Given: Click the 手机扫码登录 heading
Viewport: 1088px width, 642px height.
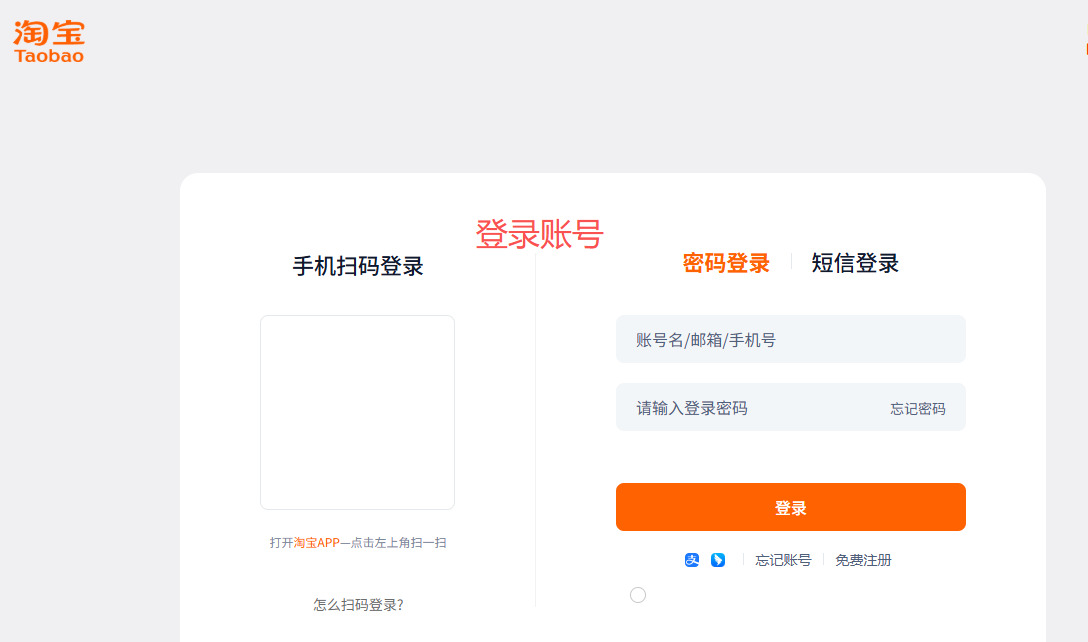Looking at the screenshot, I should 358,266.
